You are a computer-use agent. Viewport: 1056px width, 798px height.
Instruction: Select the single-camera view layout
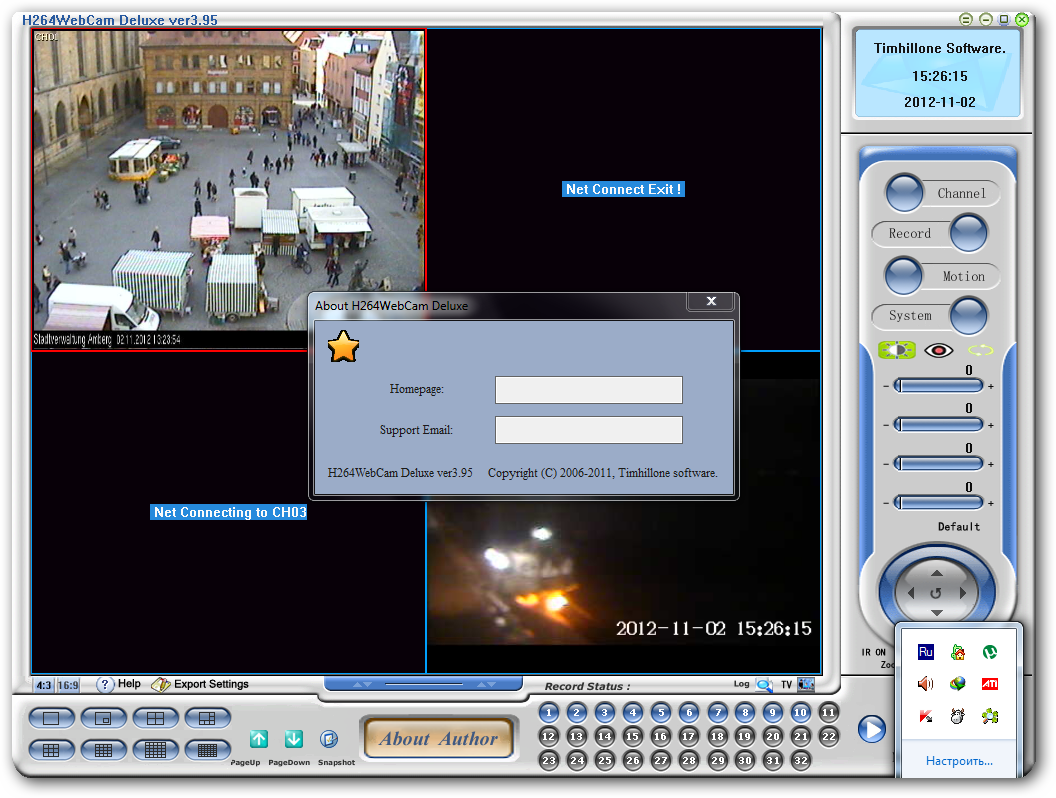(x=52, y=718)
